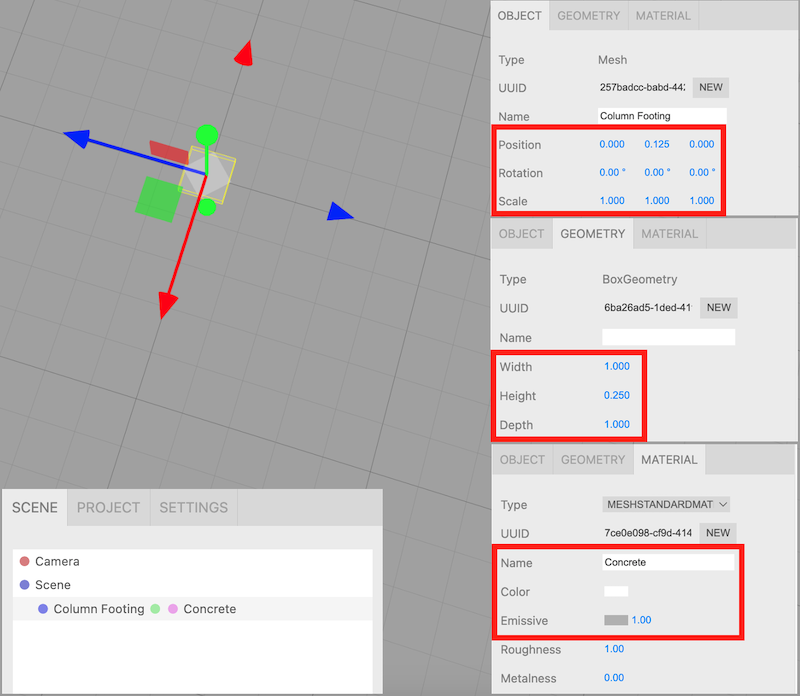Image resolution: width=800 pixels, height=696 pixels.
Task: Click NEW button beside material UUID
Action: click(x=718, y=533)
